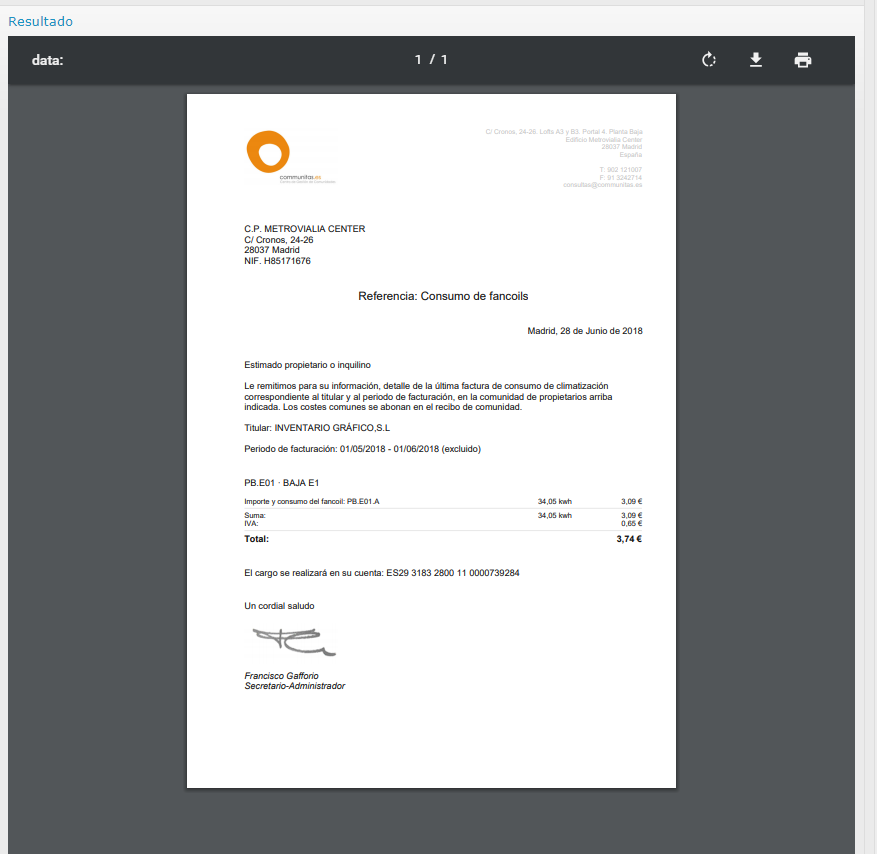The height and width of the screenshot is (854, 877).
Task: Click the NIF. H85171676 line
Action: pos(277,261)
